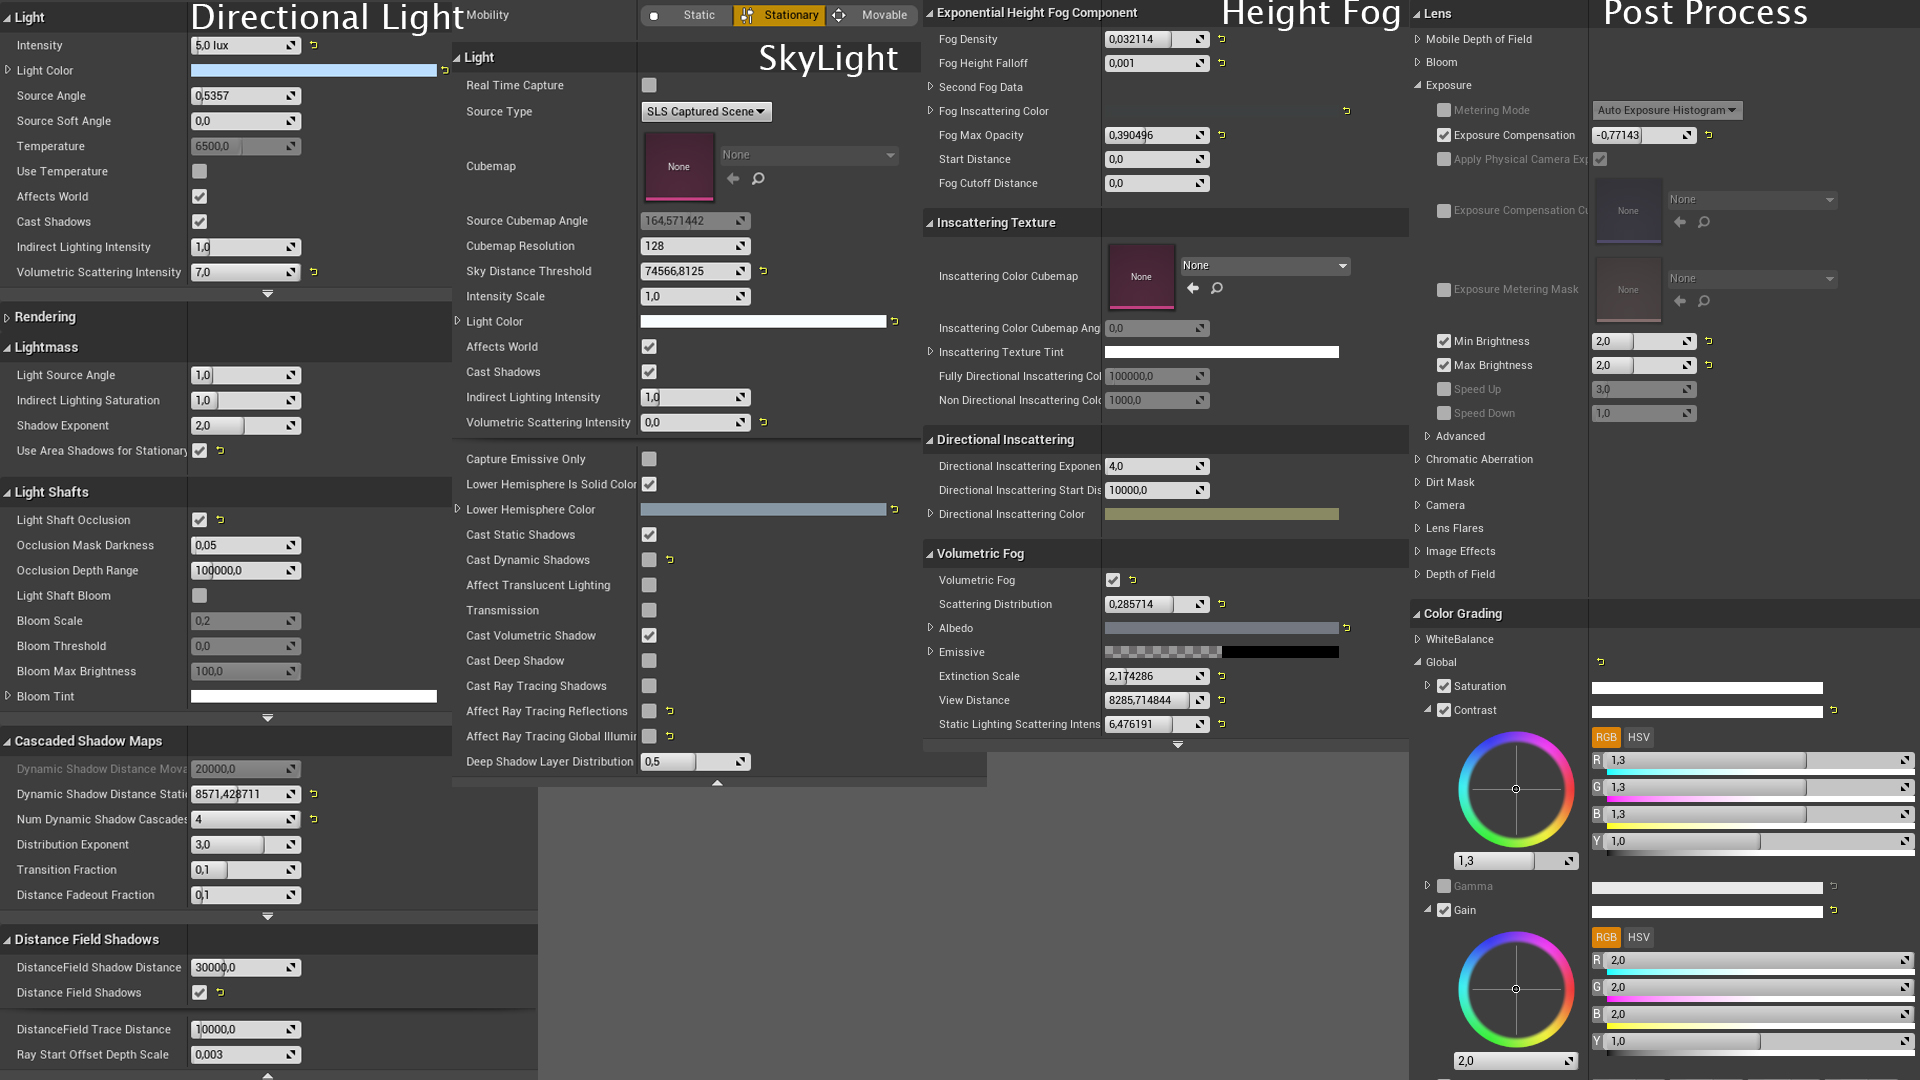1920x1080 pixels.
Task: Open the Source Type dropdown
Action: point(706,111)
